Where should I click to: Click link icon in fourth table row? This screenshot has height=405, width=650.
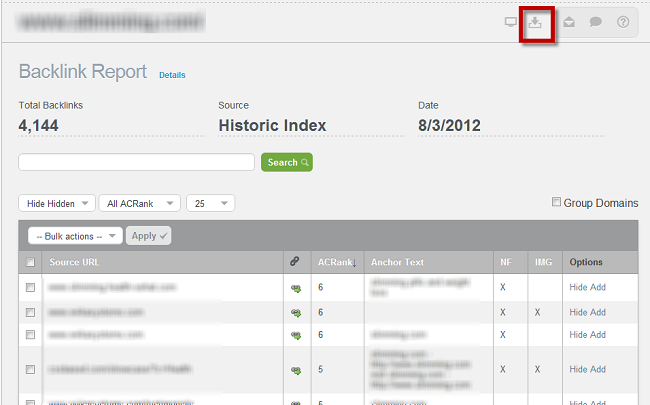tap(296, 370)
